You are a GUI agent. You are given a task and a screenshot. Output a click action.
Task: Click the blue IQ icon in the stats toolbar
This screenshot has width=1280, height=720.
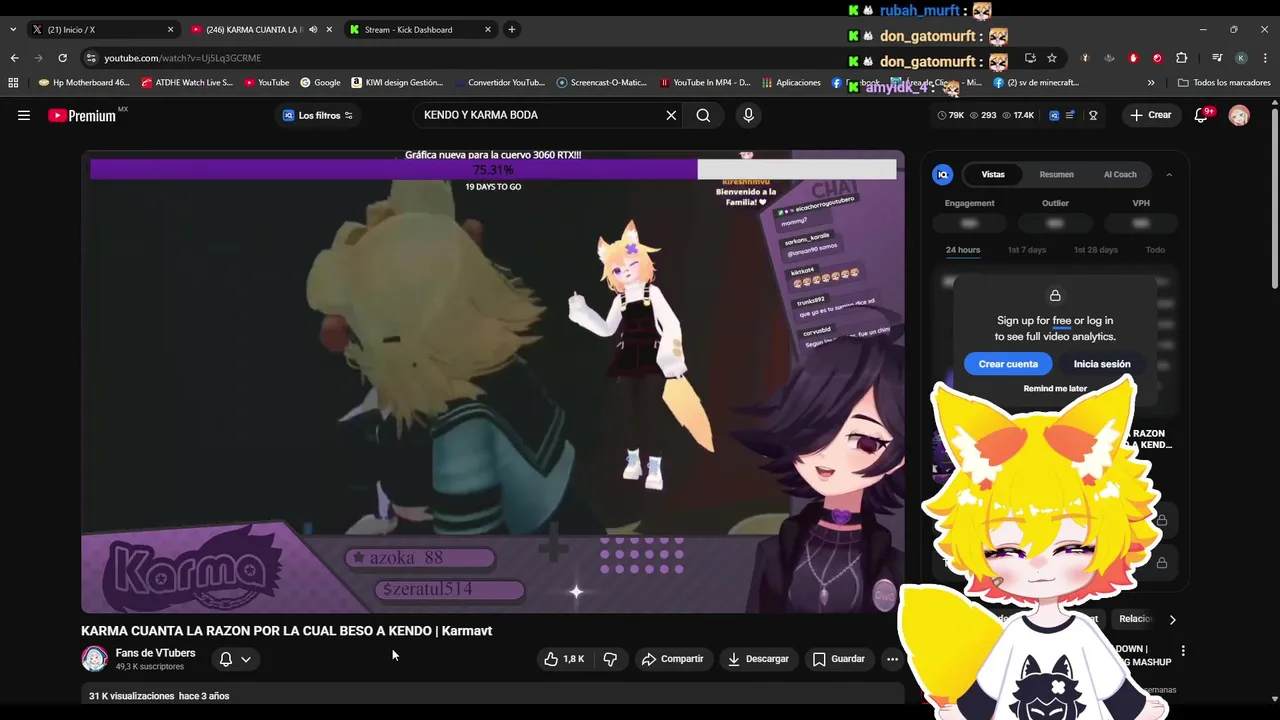tap(1054, 115)
